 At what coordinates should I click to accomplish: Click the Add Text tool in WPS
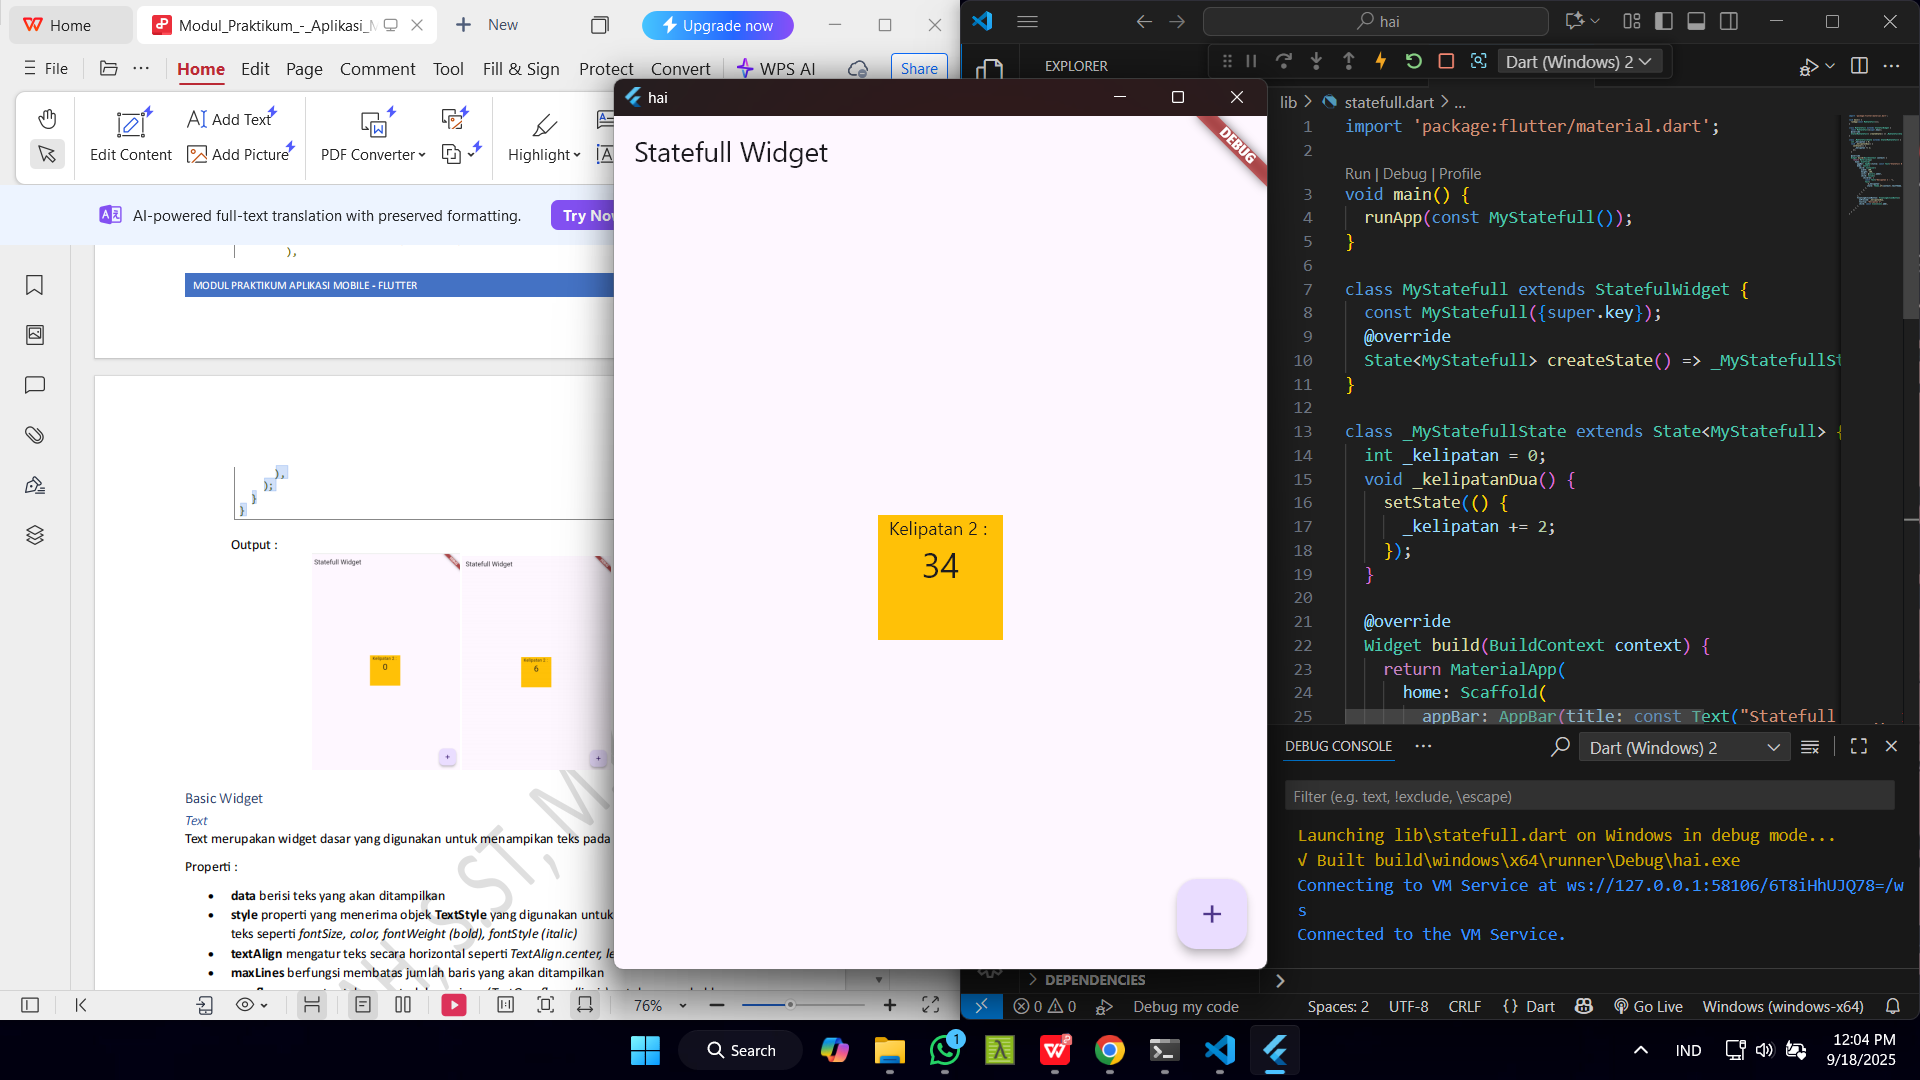[230, 119]
